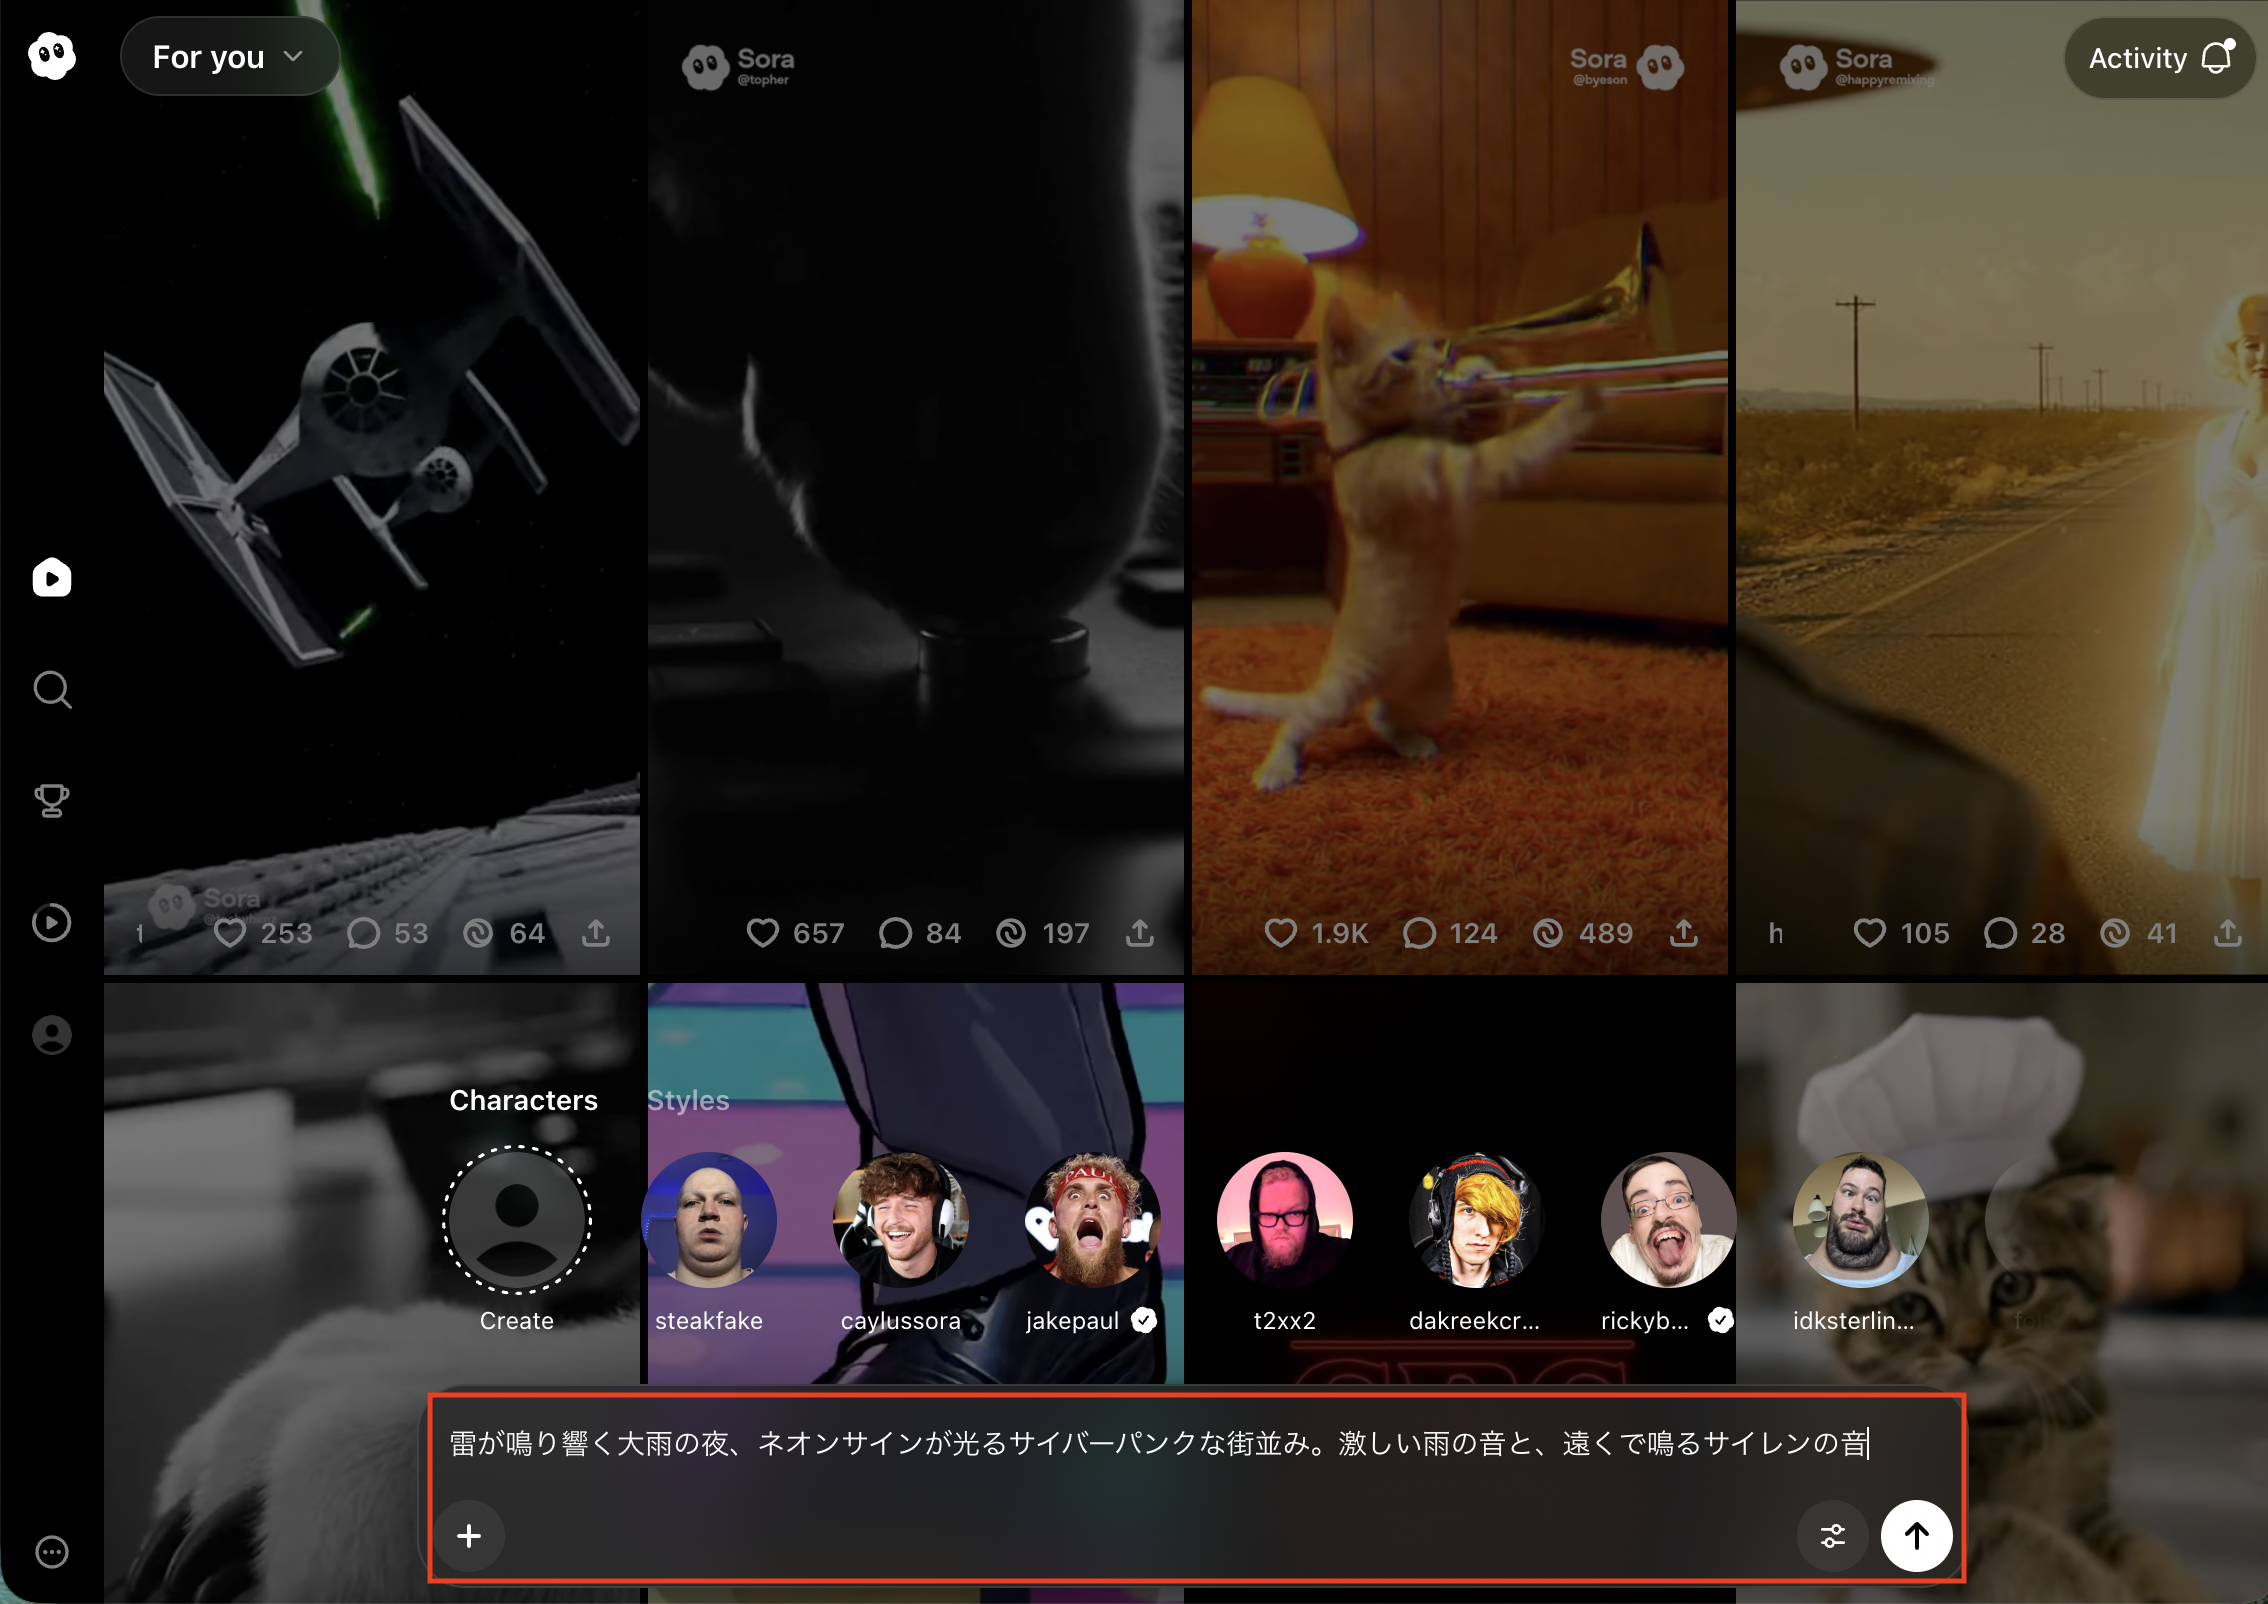The image size is (2268, 1604).
Task: Submit prompt with the up-arrow button
Action: click(x=1916, y=1535)
